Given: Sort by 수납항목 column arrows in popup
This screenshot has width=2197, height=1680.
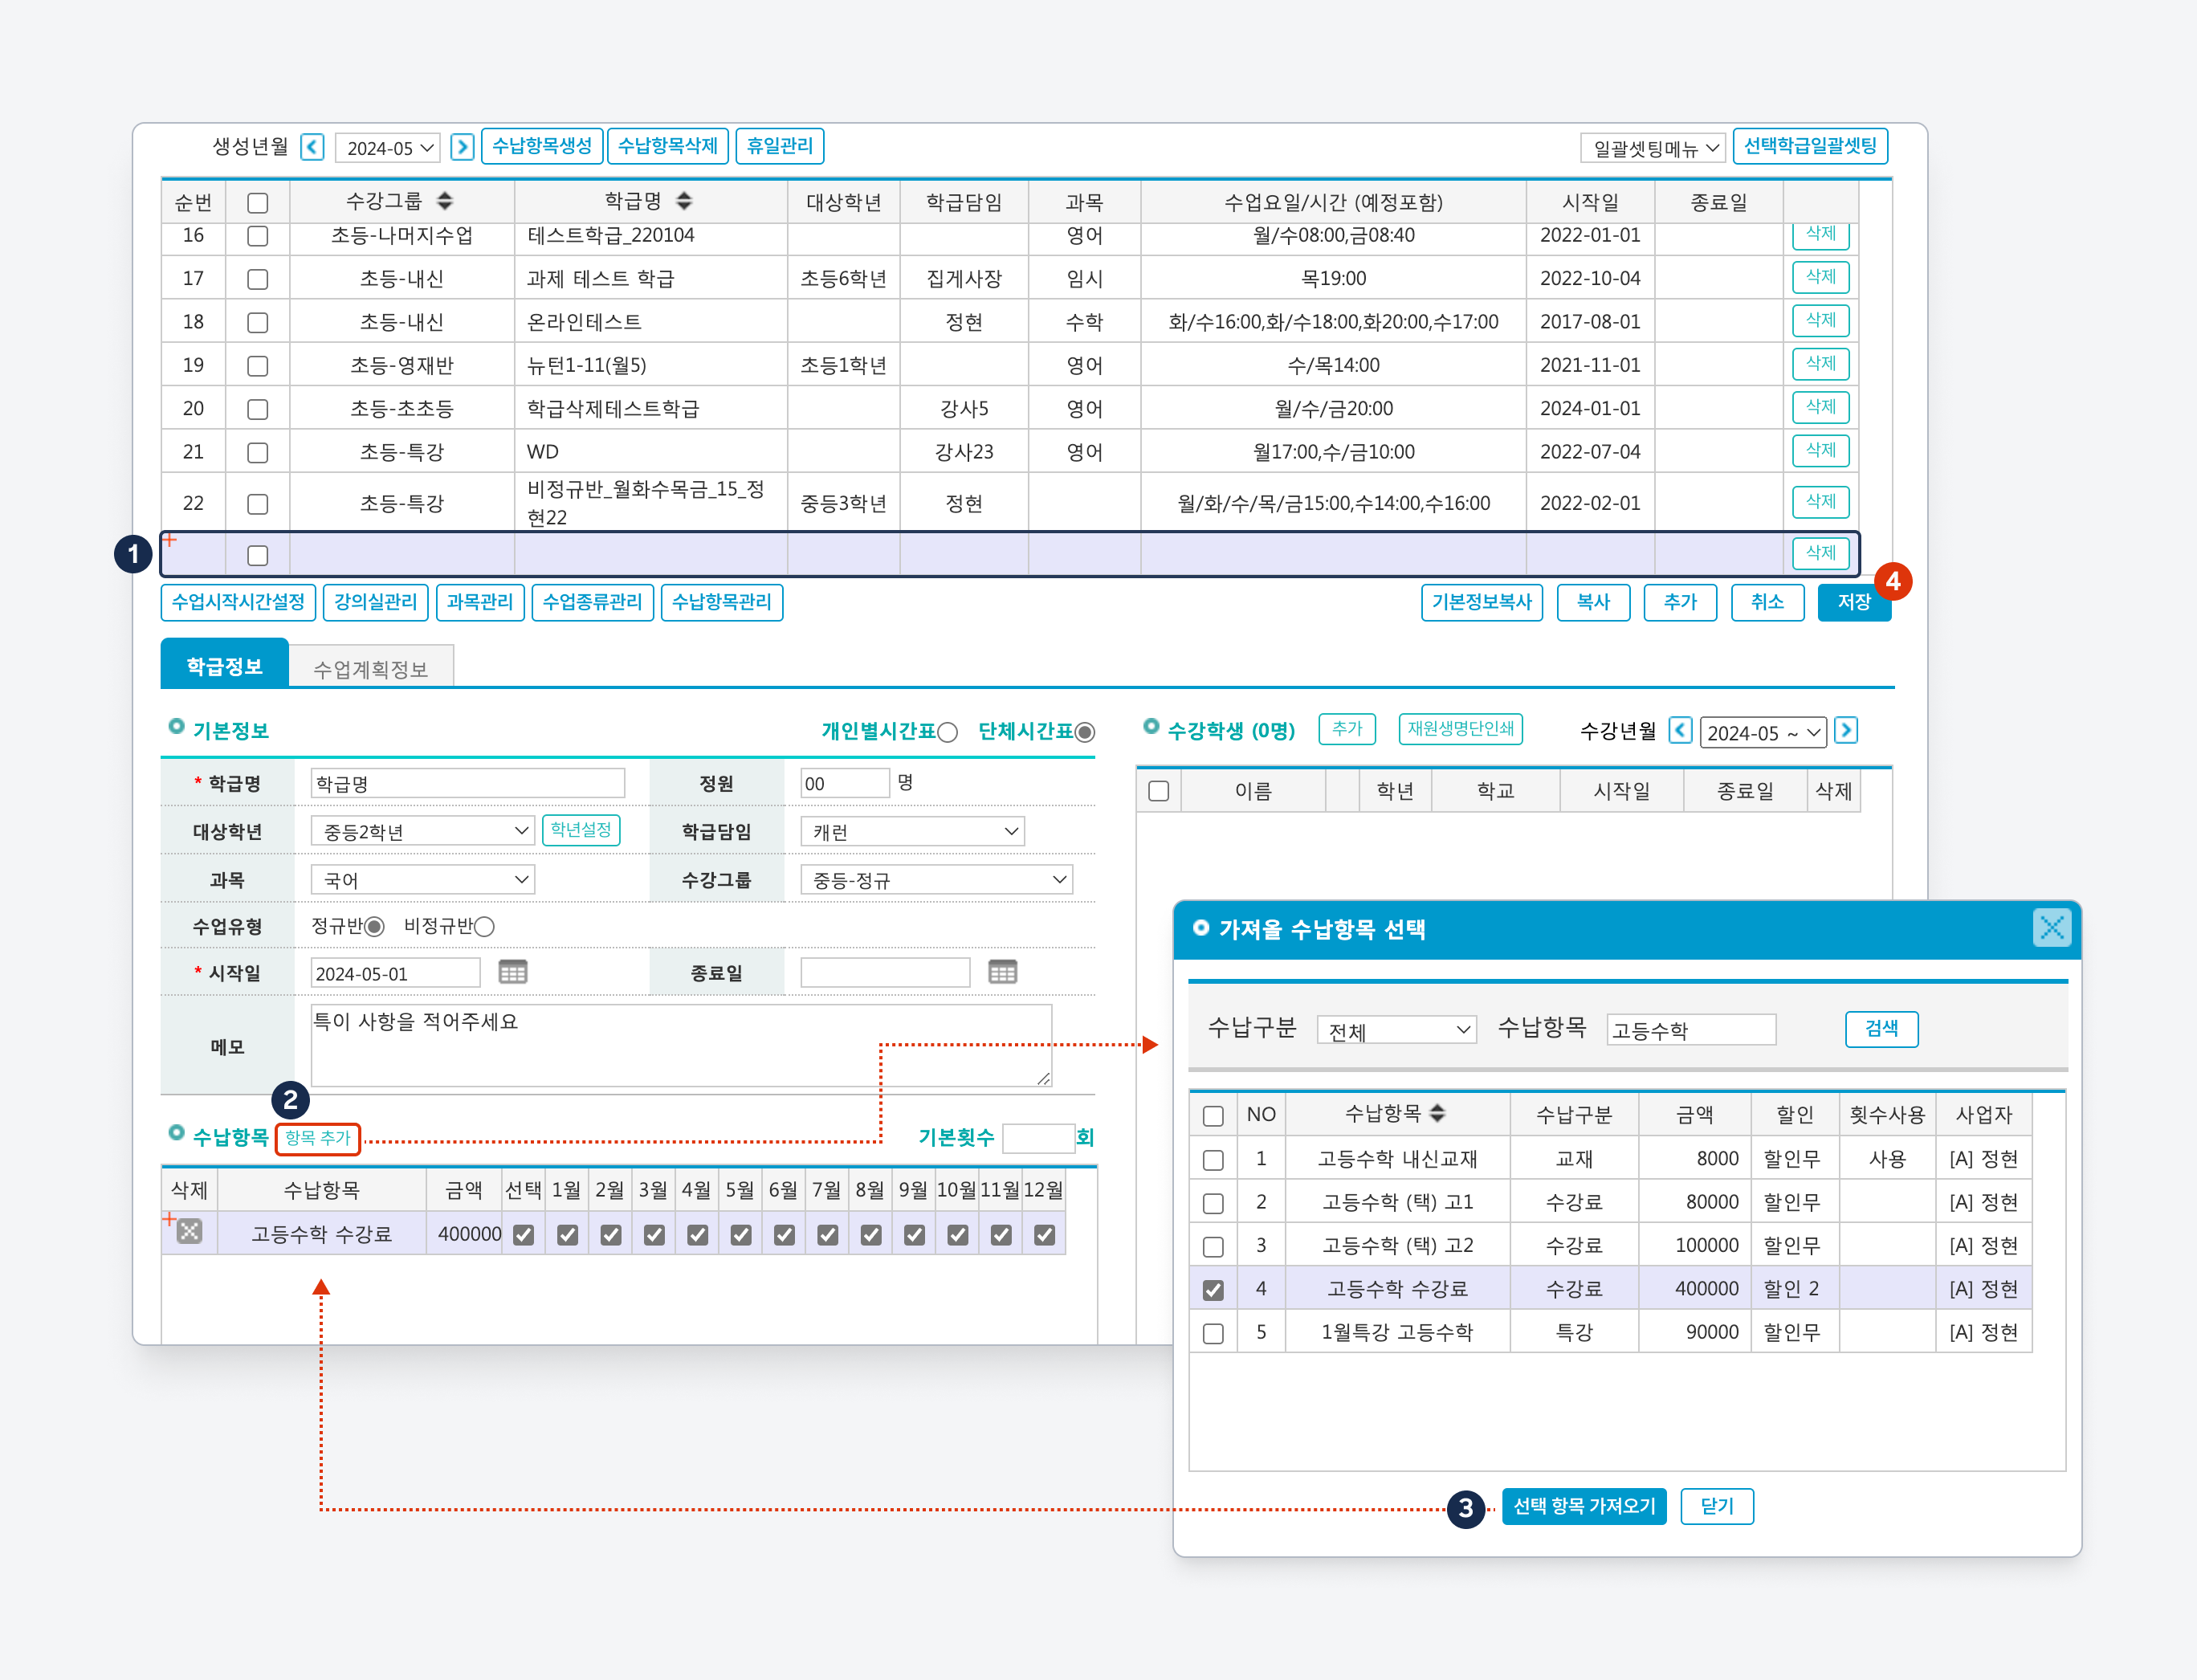Looking at the screenshot, I should point(1437,1113).
